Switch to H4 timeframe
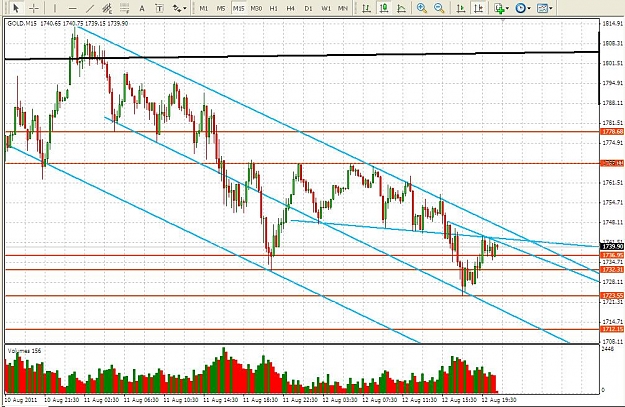Screen dimensions: 625x407 tap(291, 8)
